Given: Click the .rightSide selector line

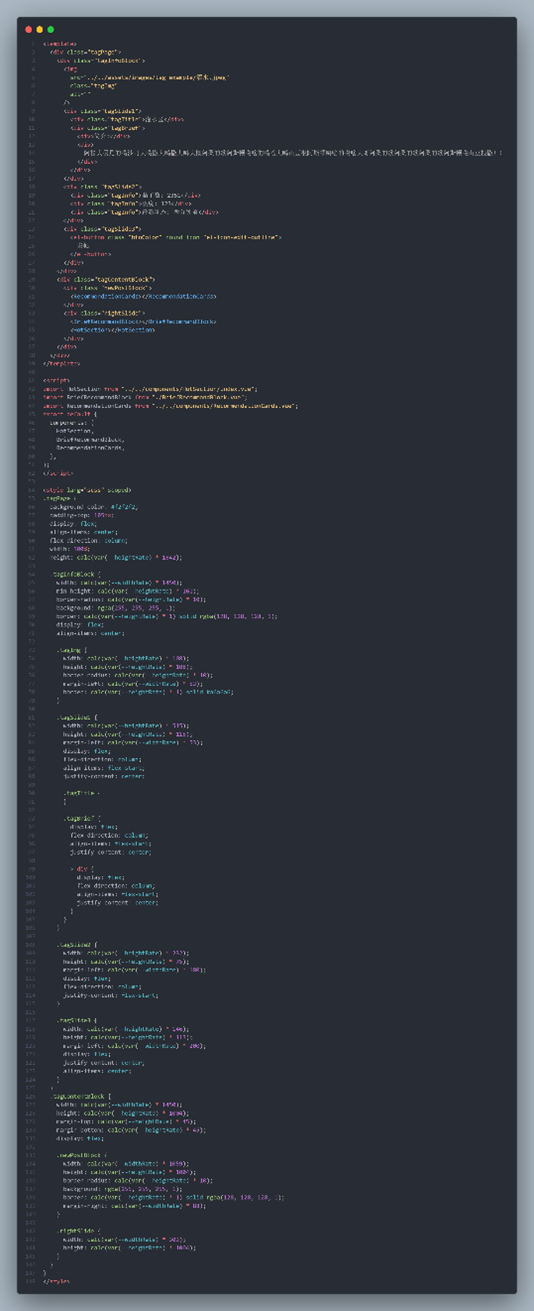Looking at the screenshot, I should (78, 1231).
